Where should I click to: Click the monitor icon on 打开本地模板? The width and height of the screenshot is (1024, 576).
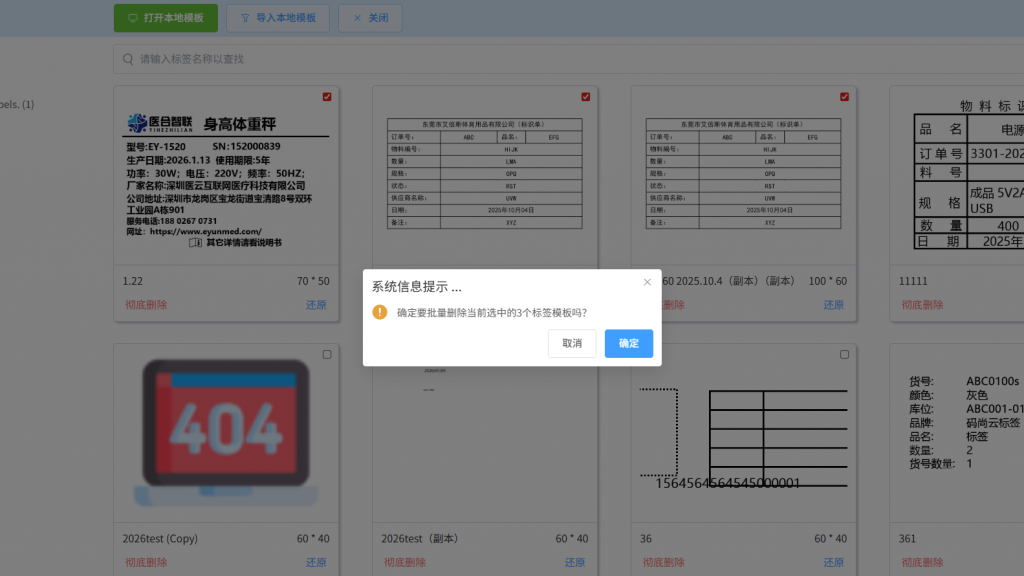132,18
